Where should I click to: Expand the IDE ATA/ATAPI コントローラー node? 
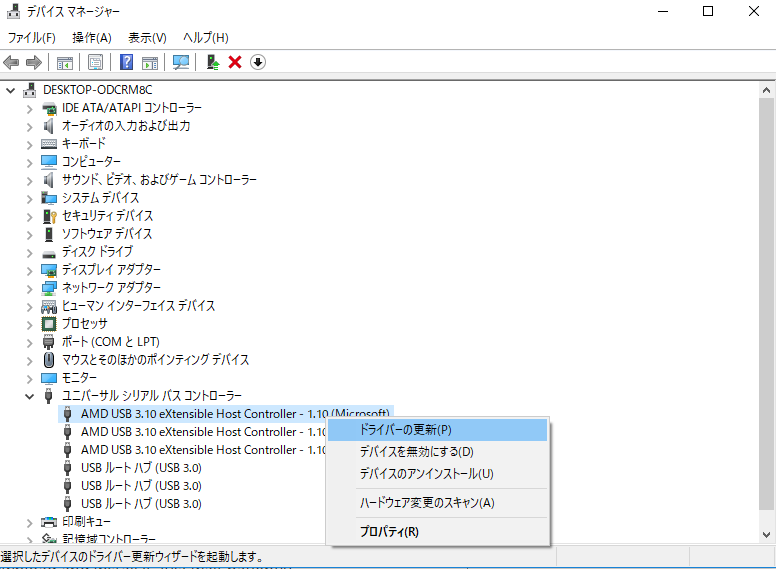(30, 109)
